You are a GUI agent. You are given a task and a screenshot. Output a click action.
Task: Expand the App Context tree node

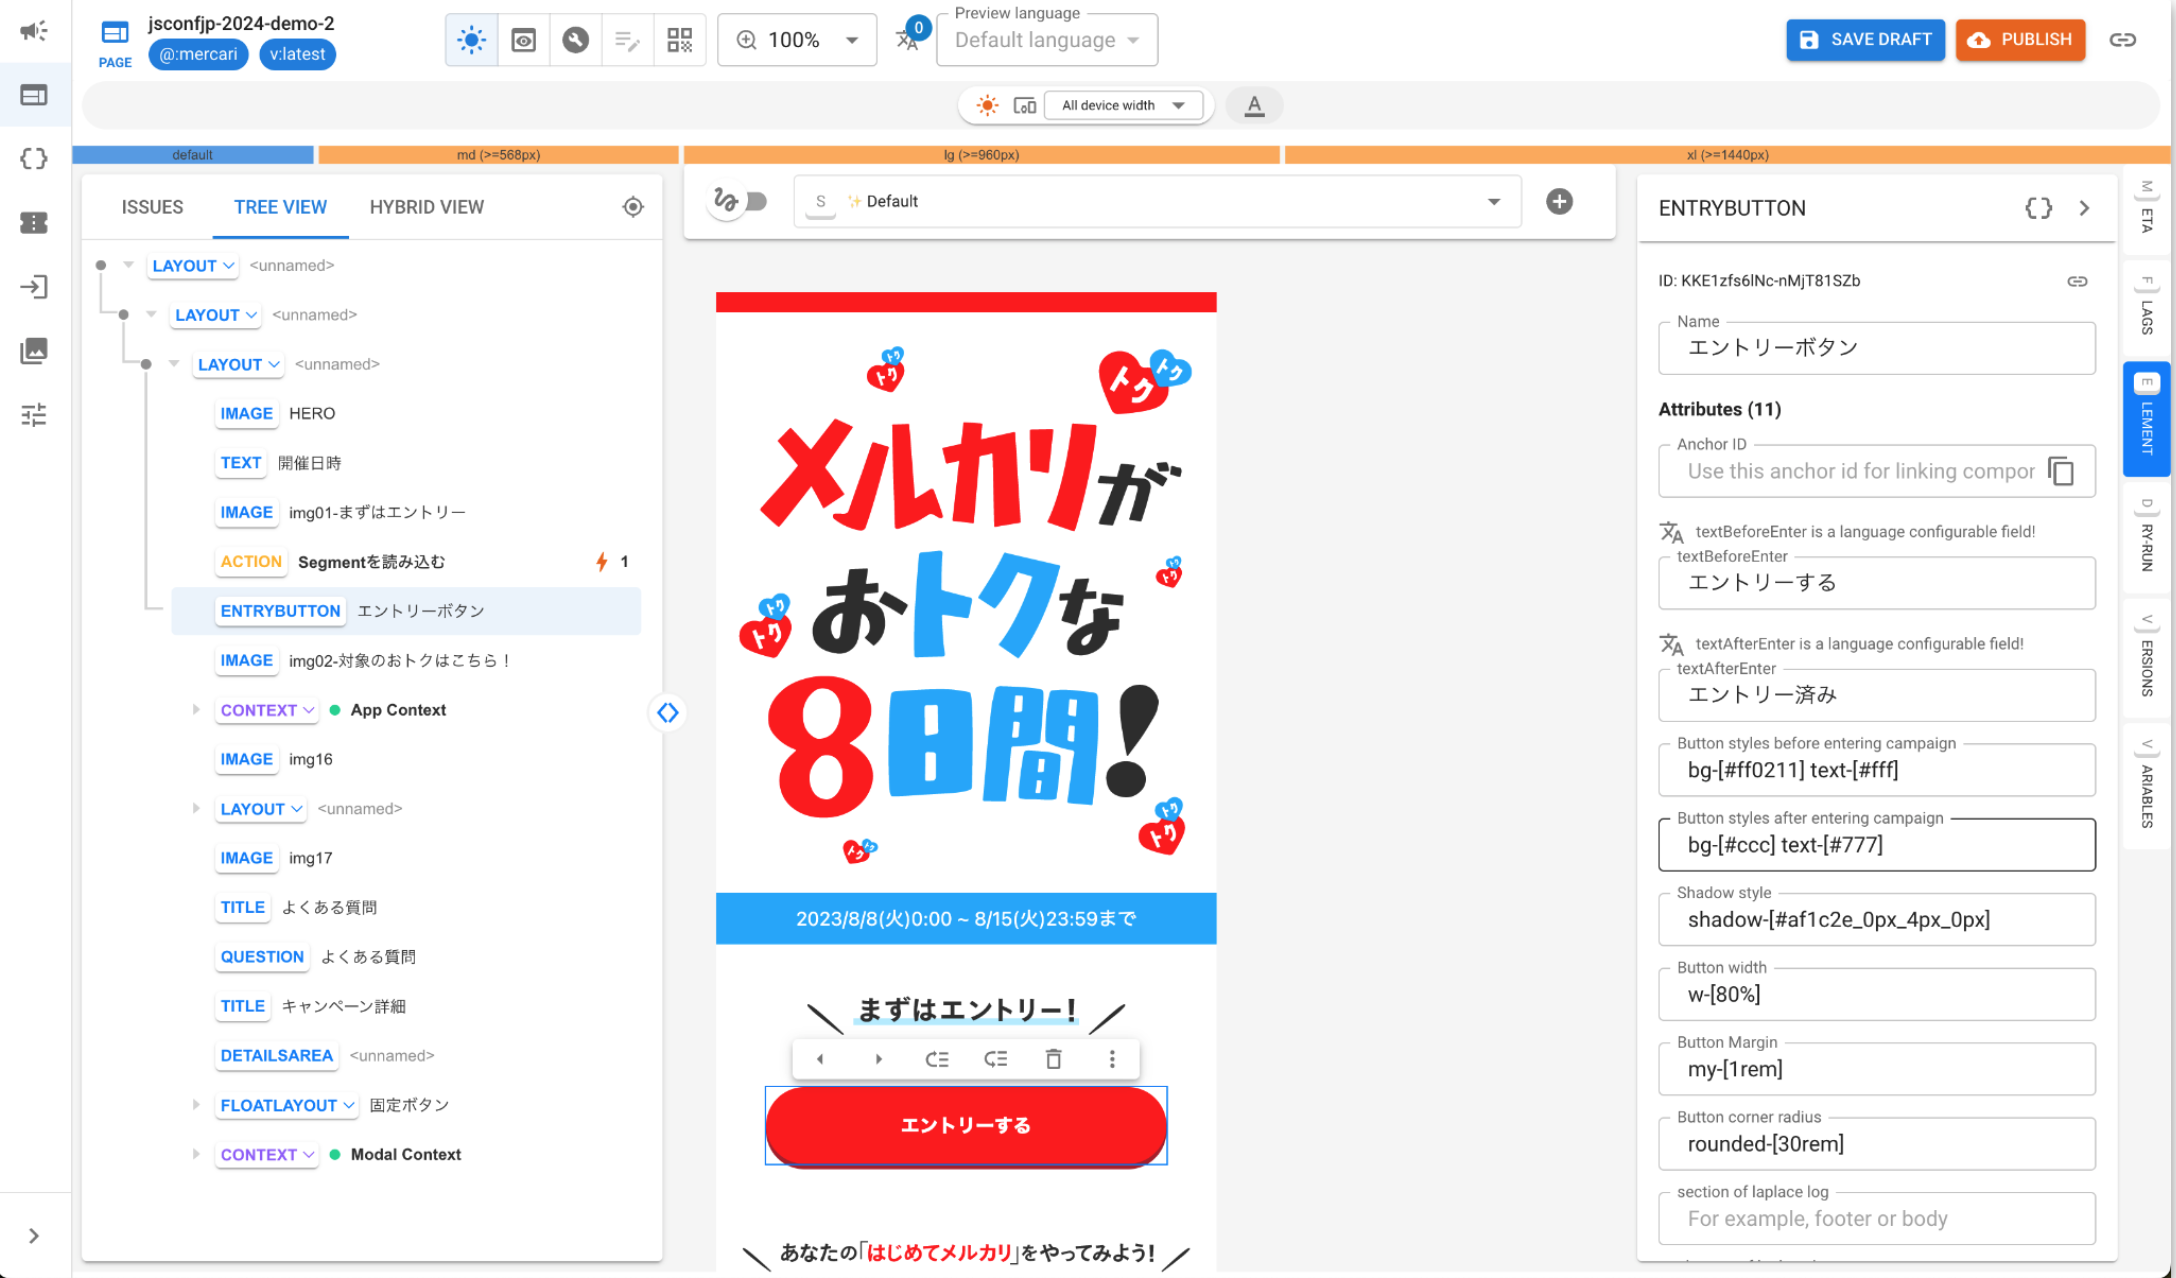pos(196,710)
